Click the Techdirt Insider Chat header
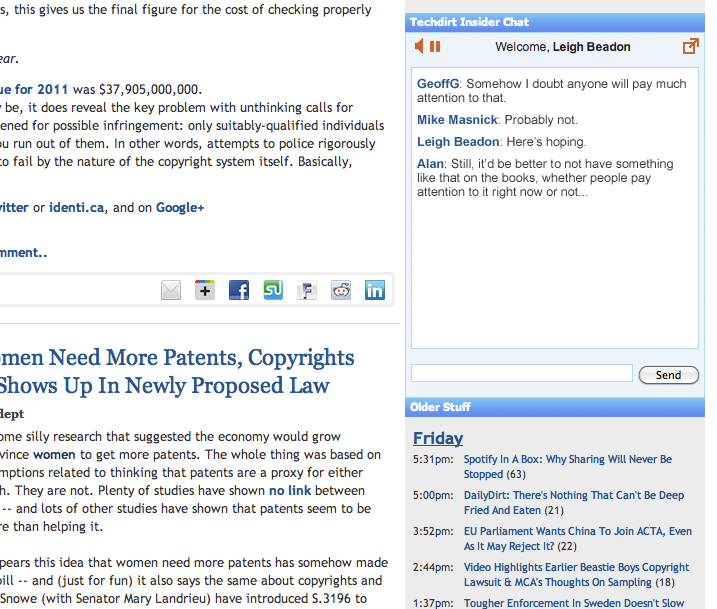 555,22
